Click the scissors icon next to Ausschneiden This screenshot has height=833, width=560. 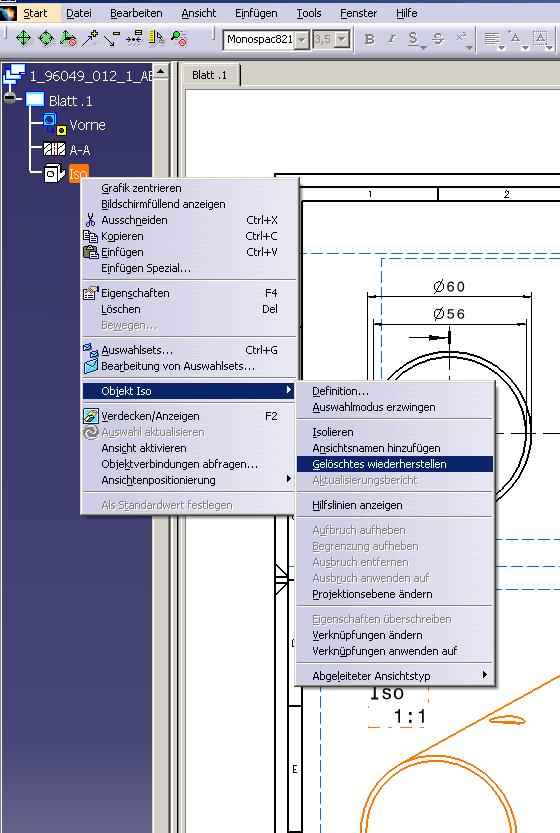point(91,220)
